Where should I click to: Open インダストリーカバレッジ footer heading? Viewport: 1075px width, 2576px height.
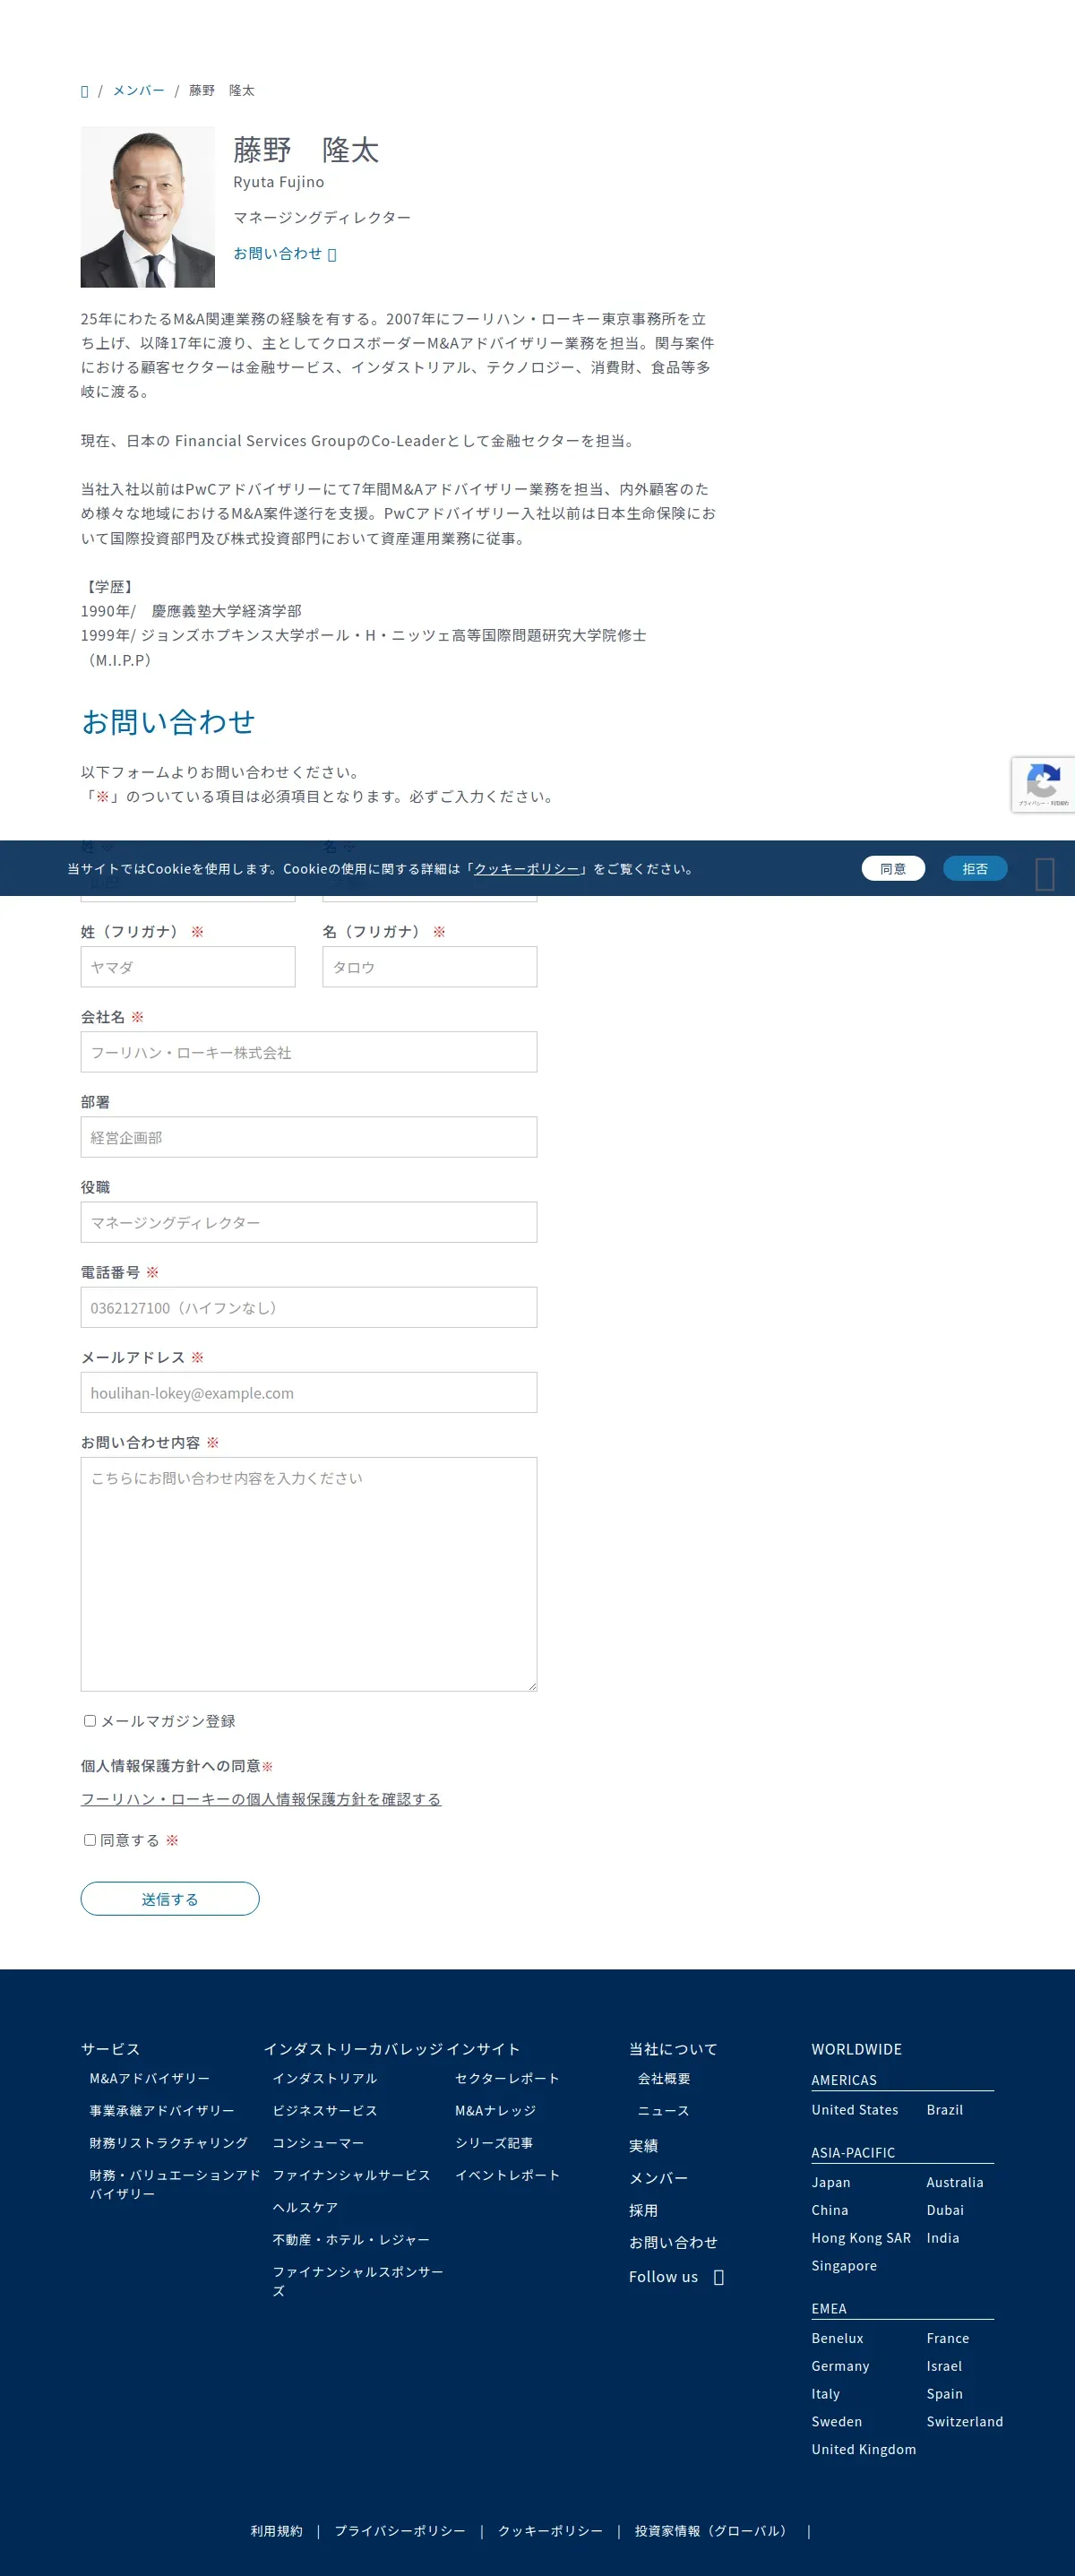coord(353,2049)
